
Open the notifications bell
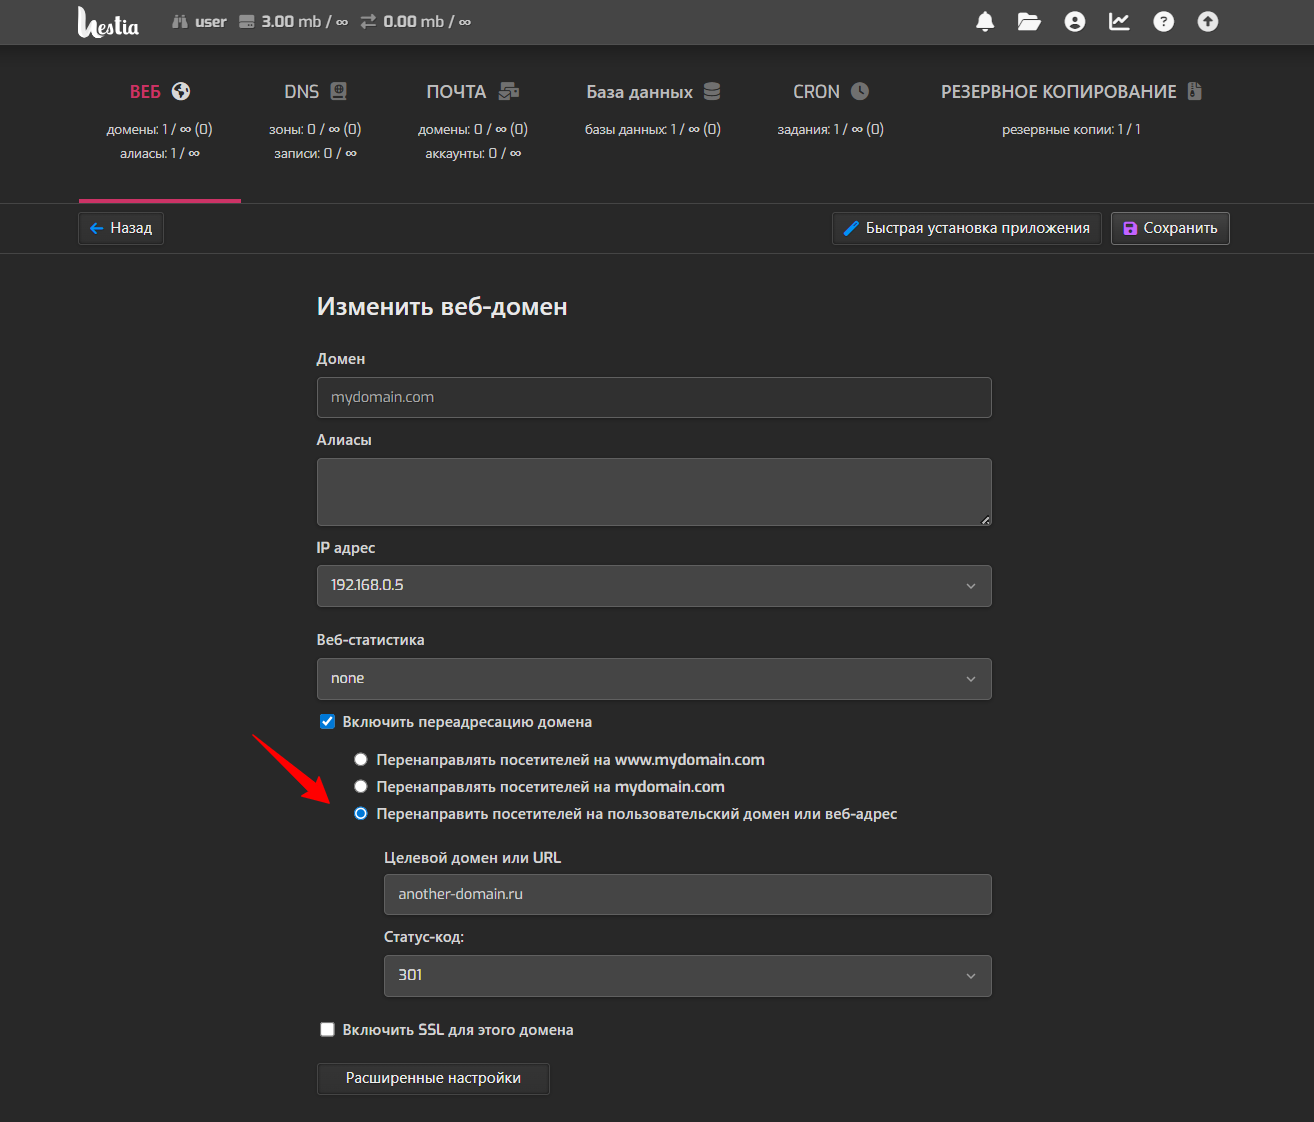click(x=985, y=22)
